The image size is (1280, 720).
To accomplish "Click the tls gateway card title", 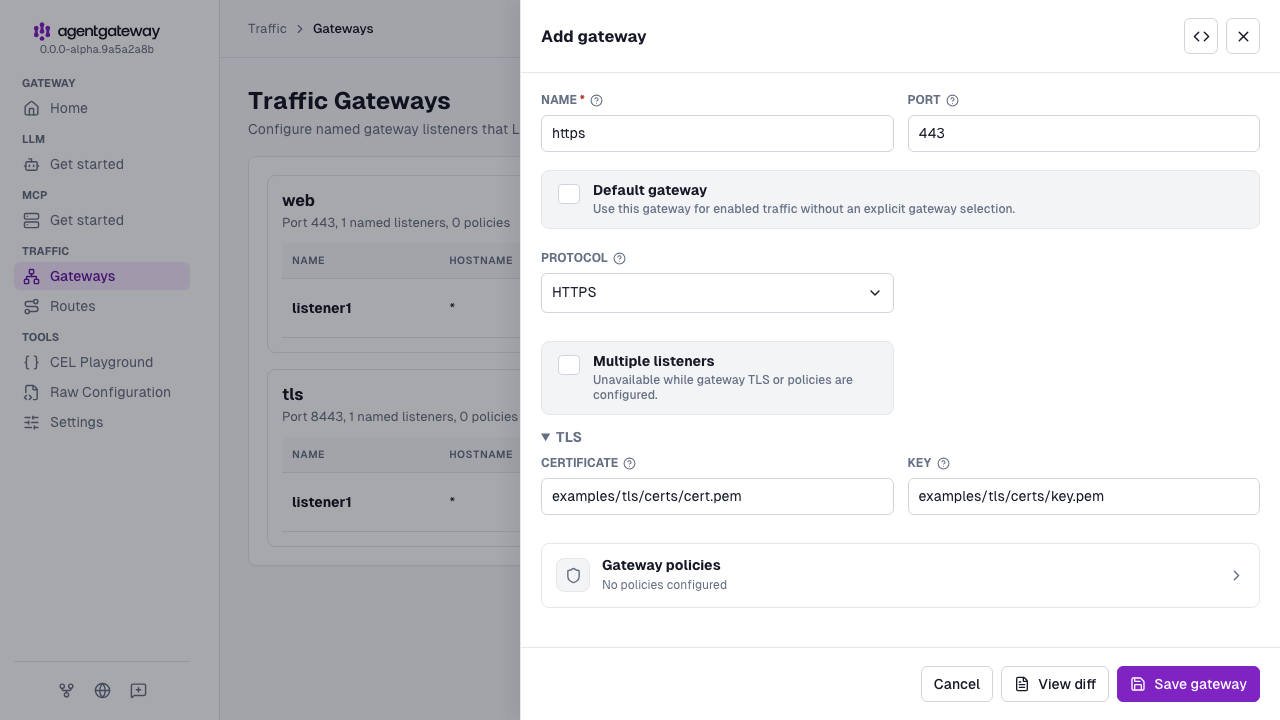I will 292,394.
